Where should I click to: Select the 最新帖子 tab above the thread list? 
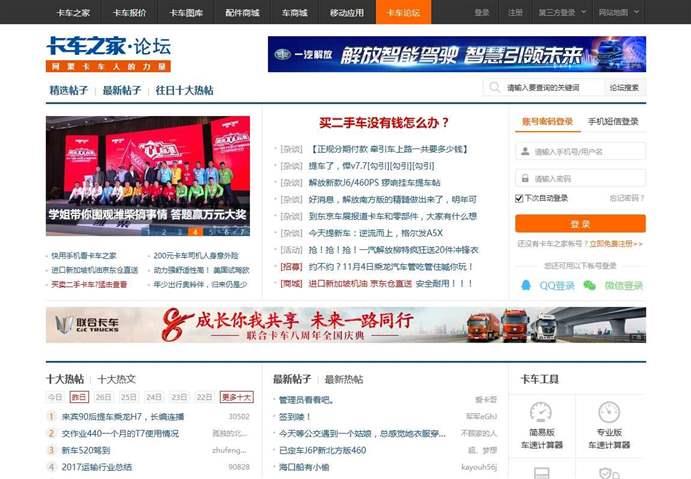292,379
